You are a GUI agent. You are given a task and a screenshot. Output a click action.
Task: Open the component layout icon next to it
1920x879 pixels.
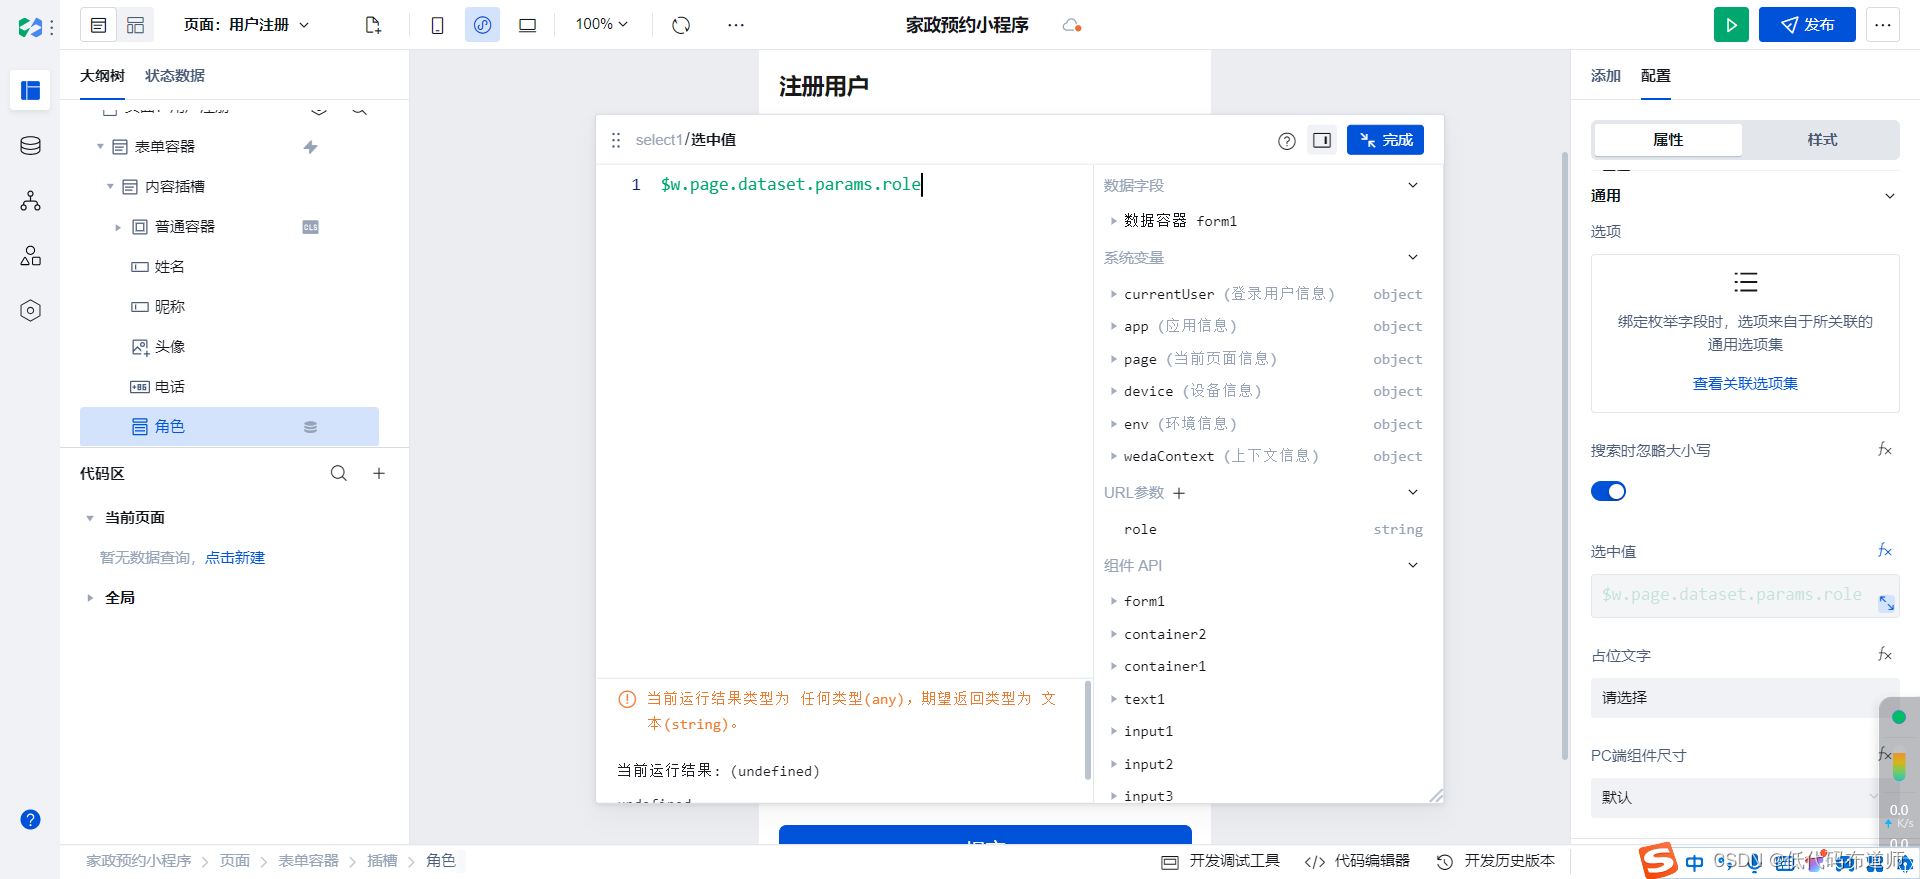click(x=135, y=25)
